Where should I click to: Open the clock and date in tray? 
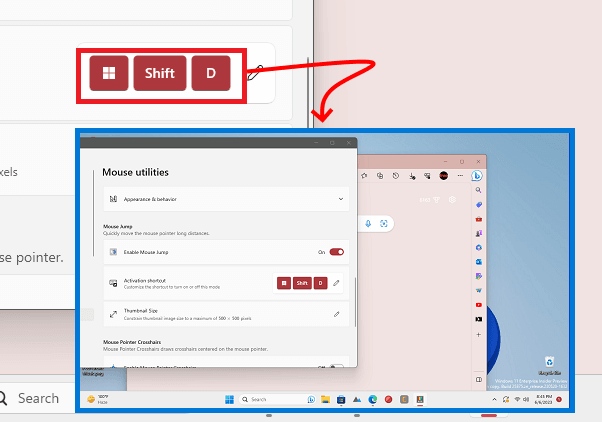(544, 399)
